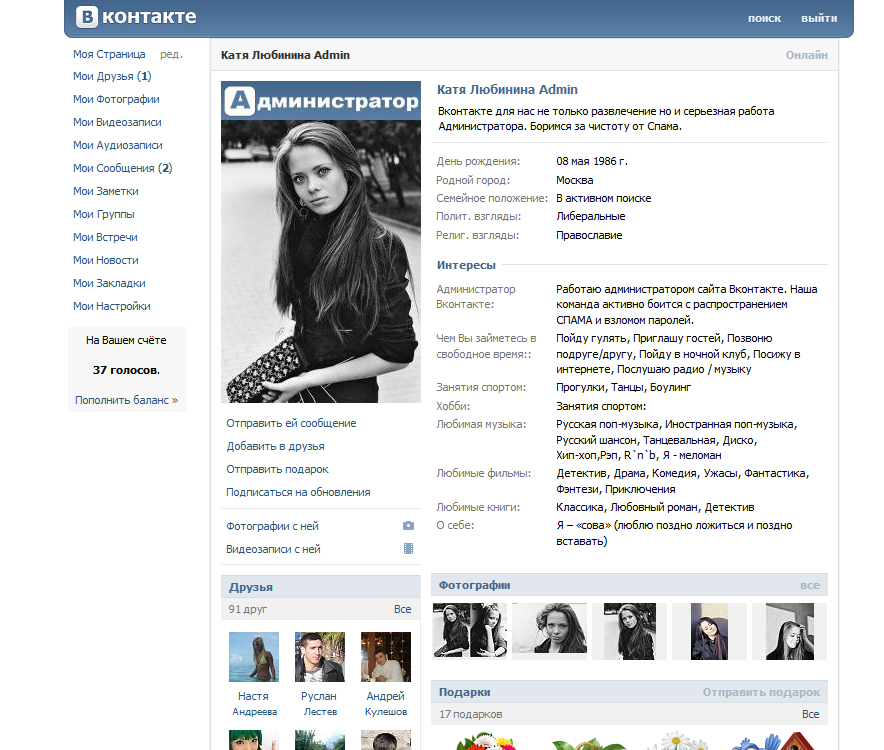
Task: Click the name Руслан Лестев
Action: click(x=320, y=704)
